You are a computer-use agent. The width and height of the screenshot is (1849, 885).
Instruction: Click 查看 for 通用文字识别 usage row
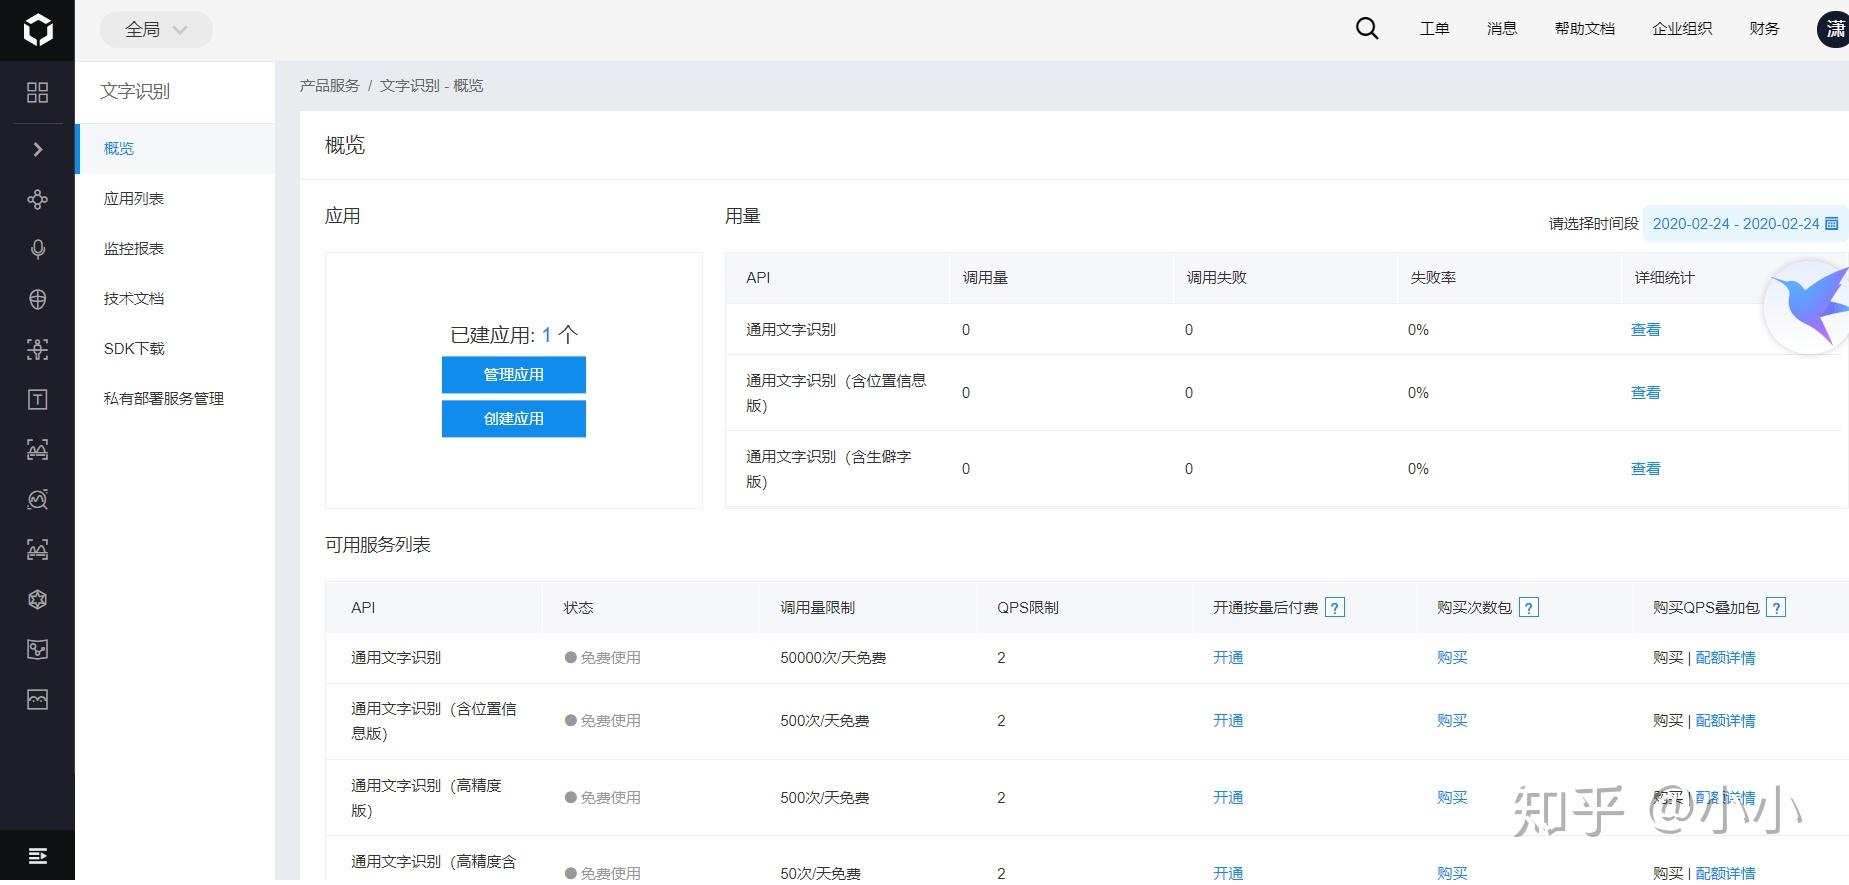click(1646, 330)
